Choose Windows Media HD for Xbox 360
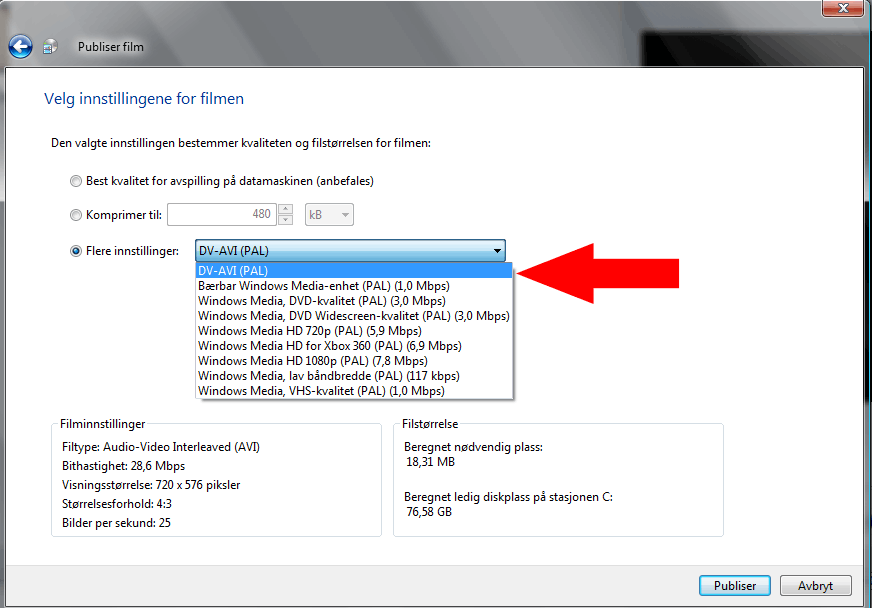Screen dimensions: 872x608 354,346
